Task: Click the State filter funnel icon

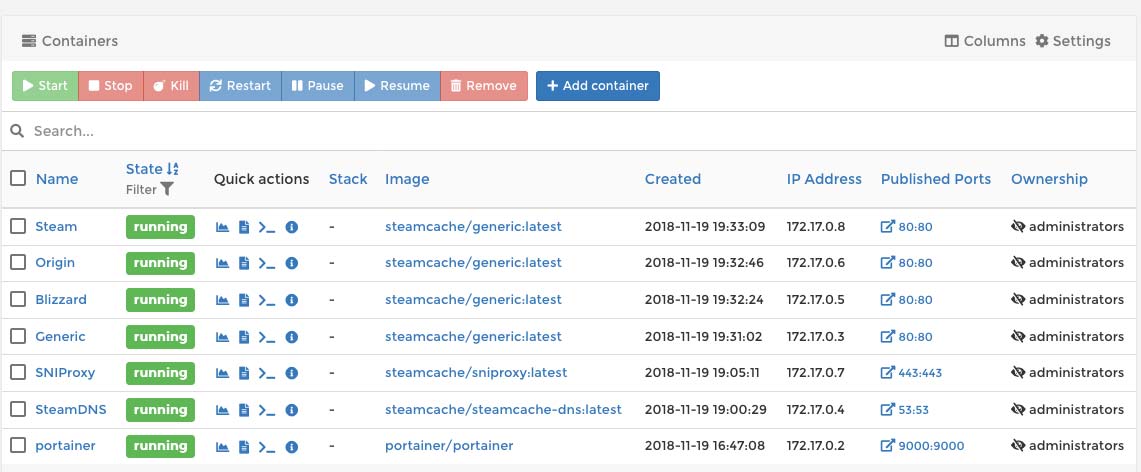Action: pyautogui.click(x=167, y=189)
